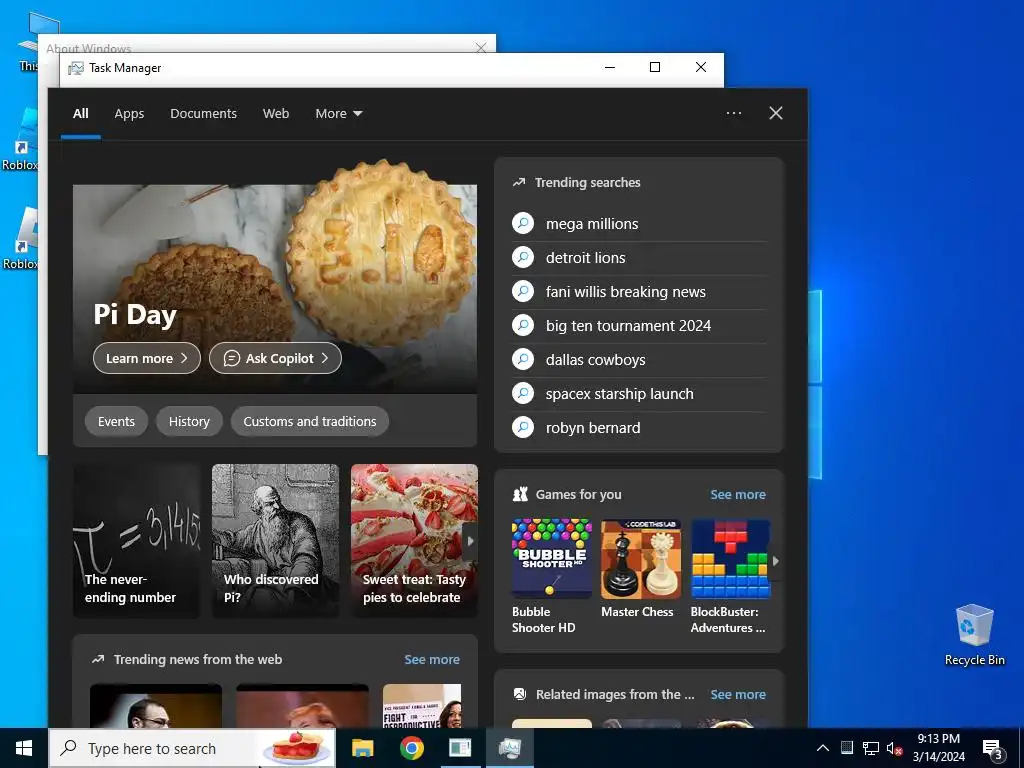Click About Windows taskbar icon
Screen dimensions: 1024x768
[x=460, y=748]
